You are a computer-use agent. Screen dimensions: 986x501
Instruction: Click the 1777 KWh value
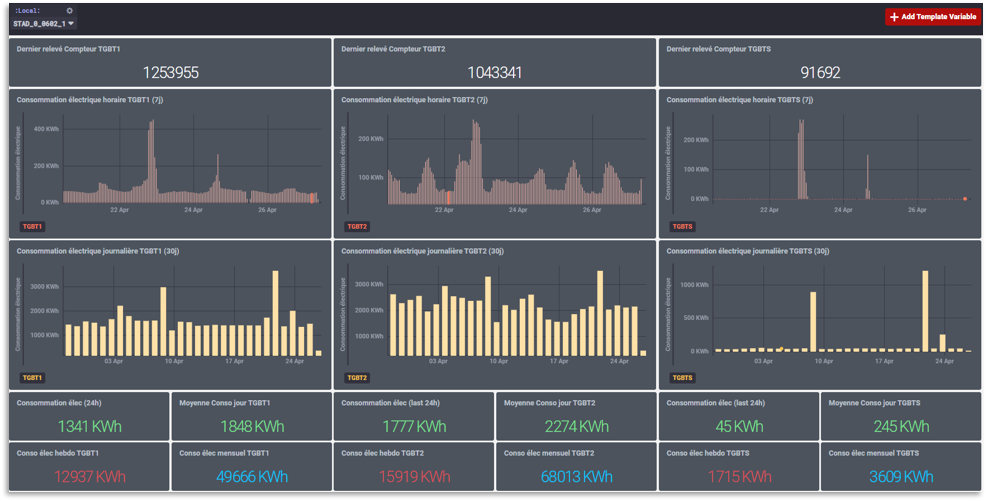[x=414, y=427]
